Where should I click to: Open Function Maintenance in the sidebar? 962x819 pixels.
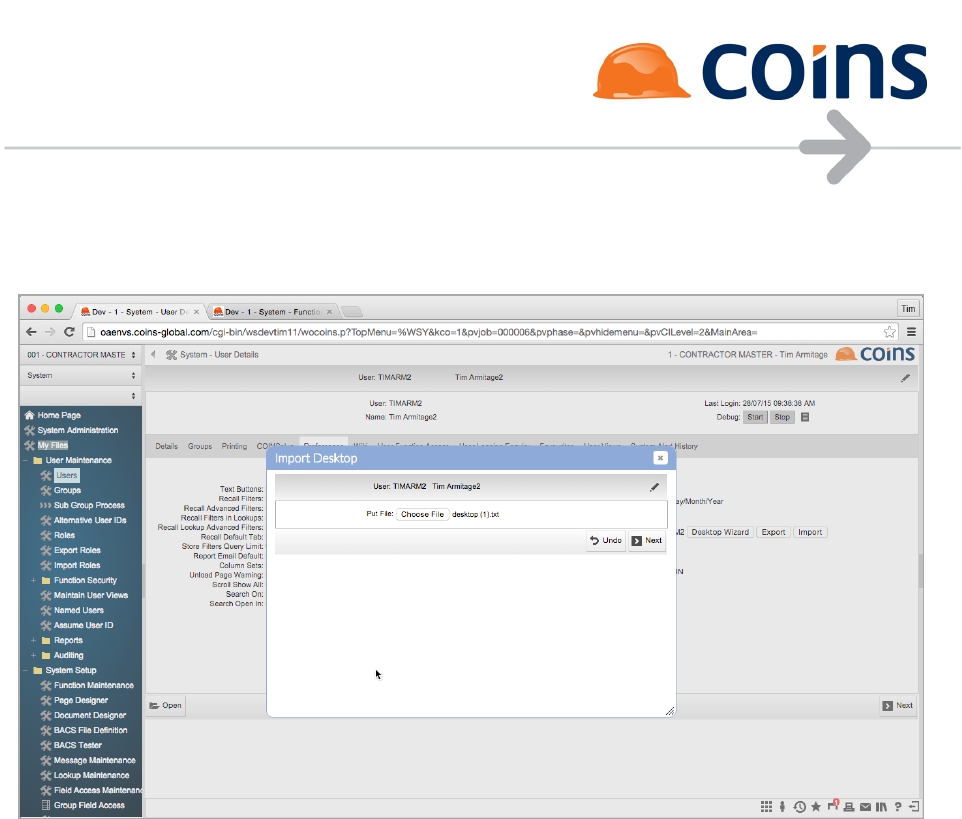click(x=94, y=685)
